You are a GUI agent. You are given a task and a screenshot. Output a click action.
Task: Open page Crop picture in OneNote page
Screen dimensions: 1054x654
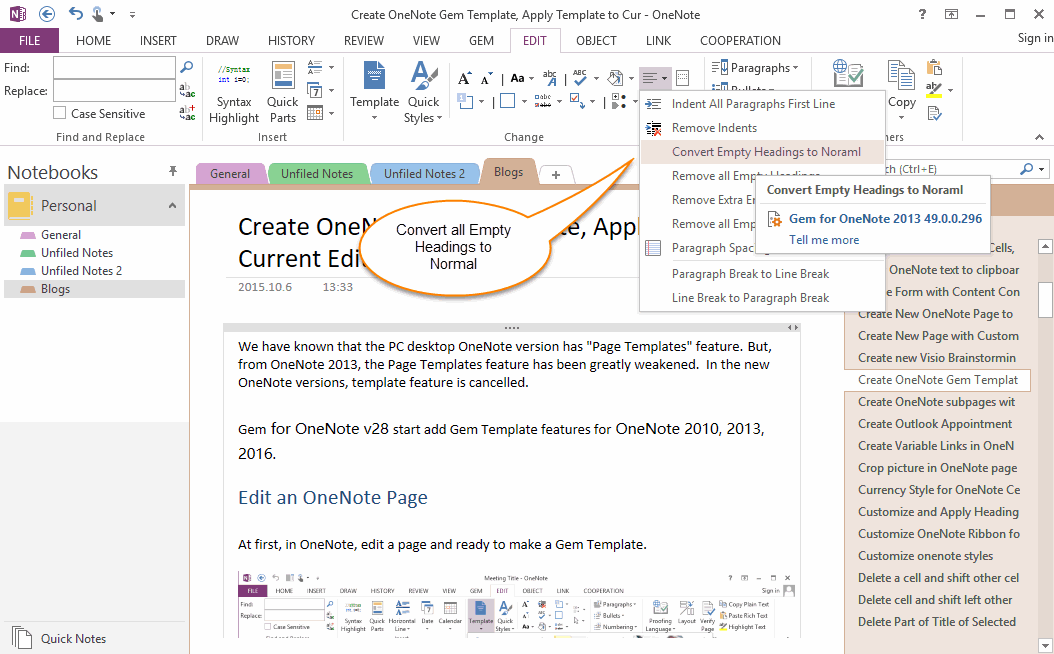pyautogui.click(x=938, y=468)
